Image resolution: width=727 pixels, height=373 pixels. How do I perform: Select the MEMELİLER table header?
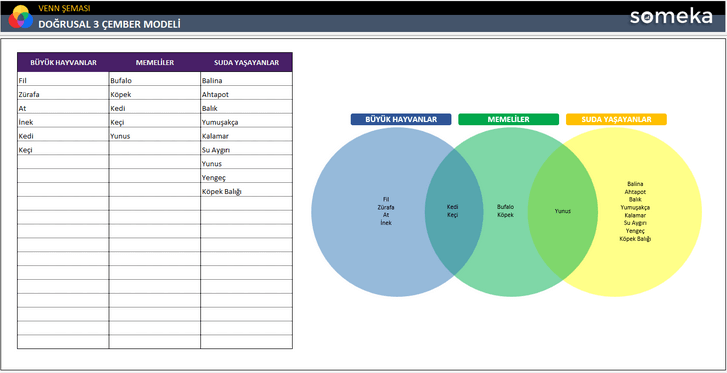(155, 62)
